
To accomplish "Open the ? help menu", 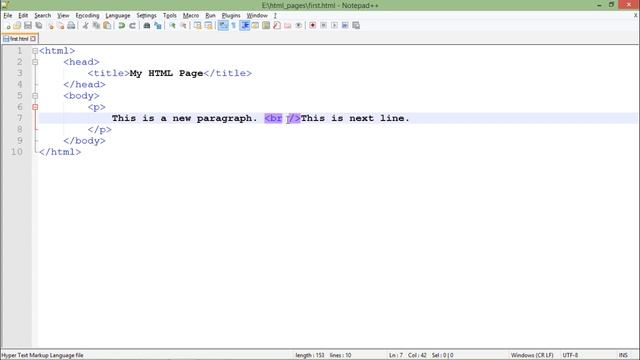I will 275,16.
